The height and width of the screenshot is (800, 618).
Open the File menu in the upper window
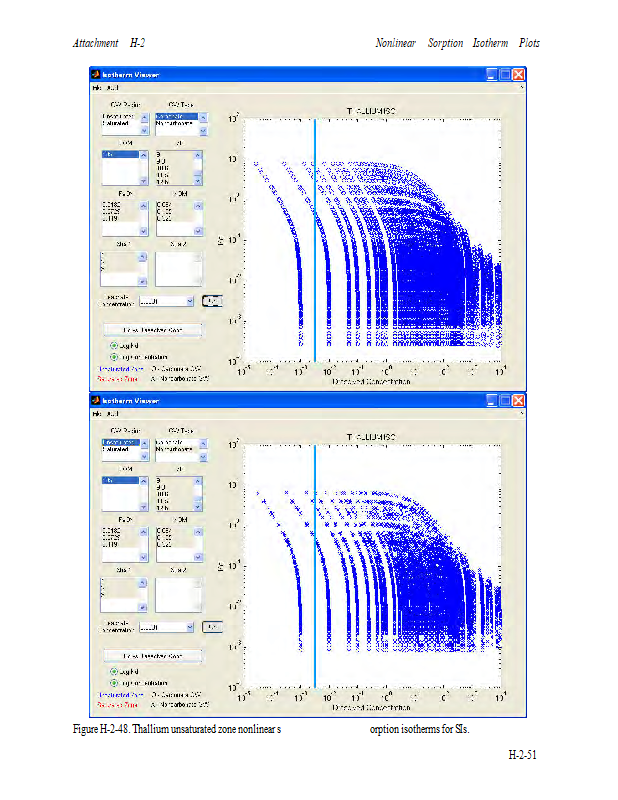(98, 88)
